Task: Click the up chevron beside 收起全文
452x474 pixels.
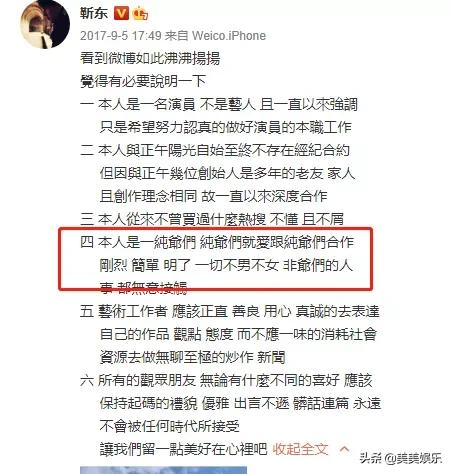Action: [x=344, y=449]
